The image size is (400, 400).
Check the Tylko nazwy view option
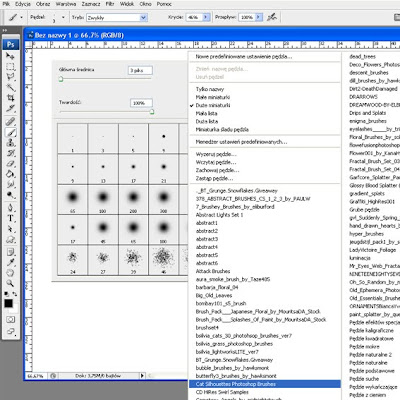pyautogui.click(x=210, y=89)
